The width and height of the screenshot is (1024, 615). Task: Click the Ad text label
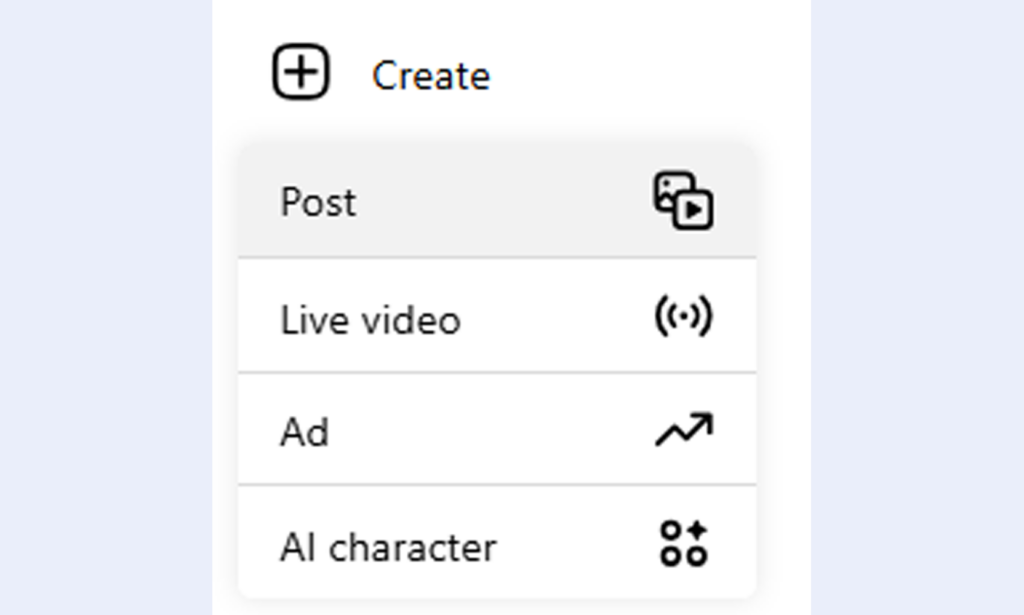[304, 434]
